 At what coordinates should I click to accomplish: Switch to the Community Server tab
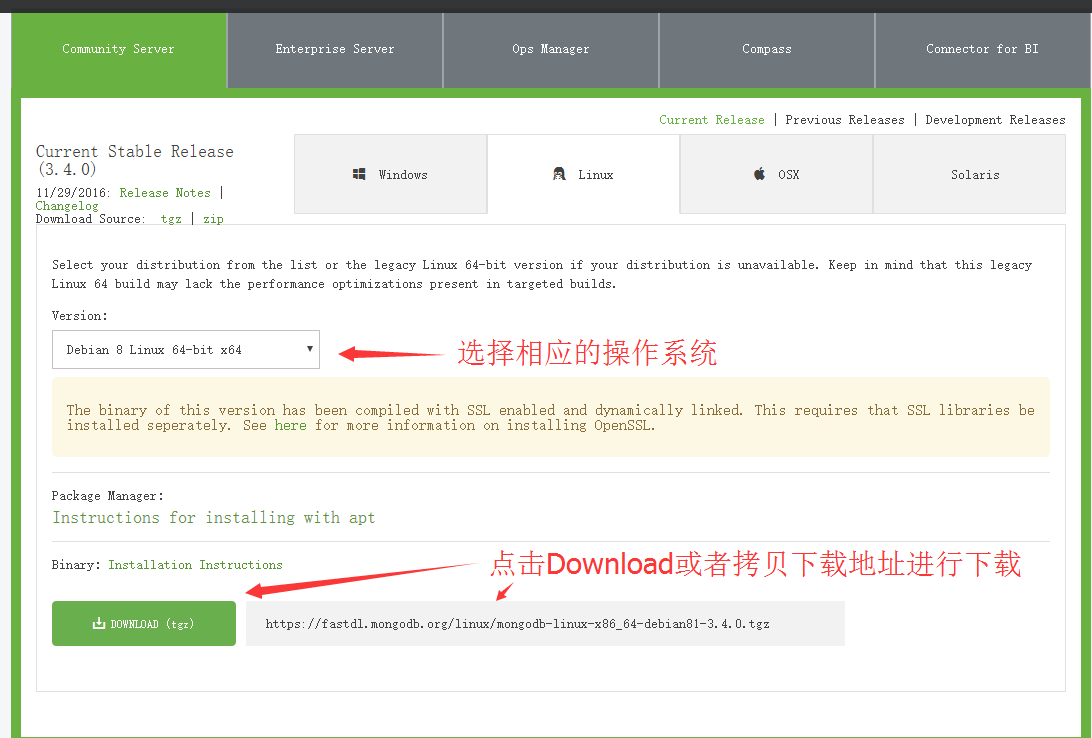119,50
